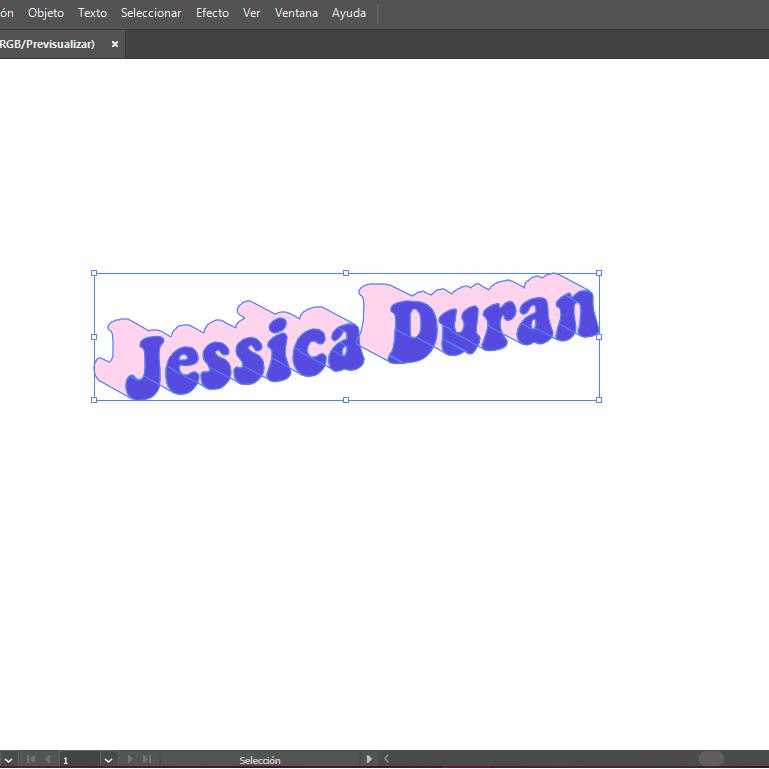Open the Seleccionar menu
This screenshot has width=769, height=769.
pyautogui.click(x=151, y=13)
